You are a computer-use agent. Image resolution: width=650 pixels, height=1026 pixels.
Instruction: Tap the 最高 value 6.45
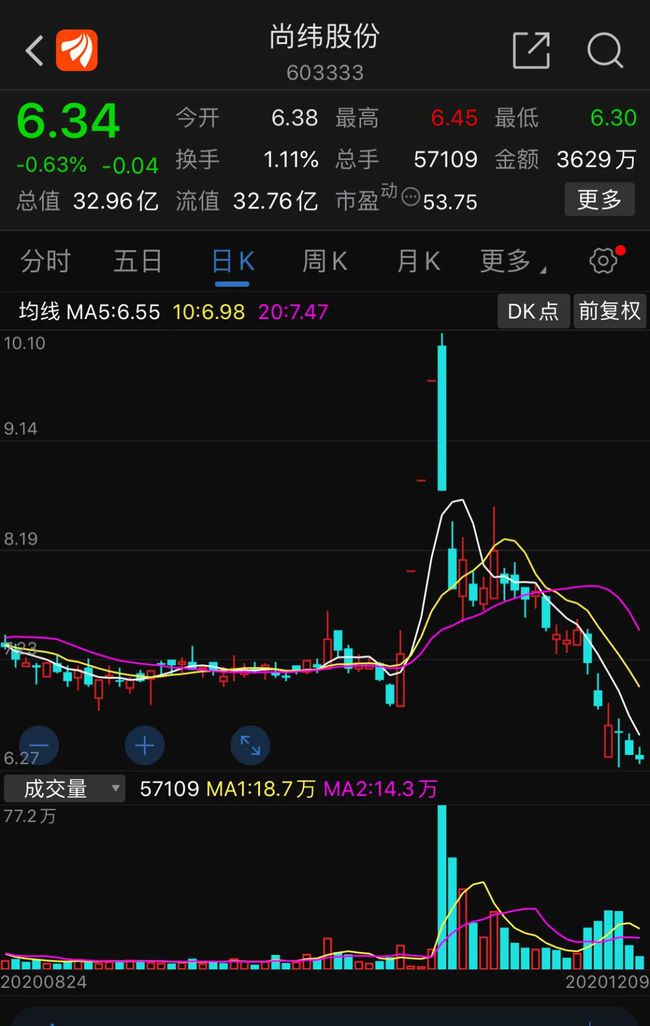pyautogui.click(x=454, y=118)
